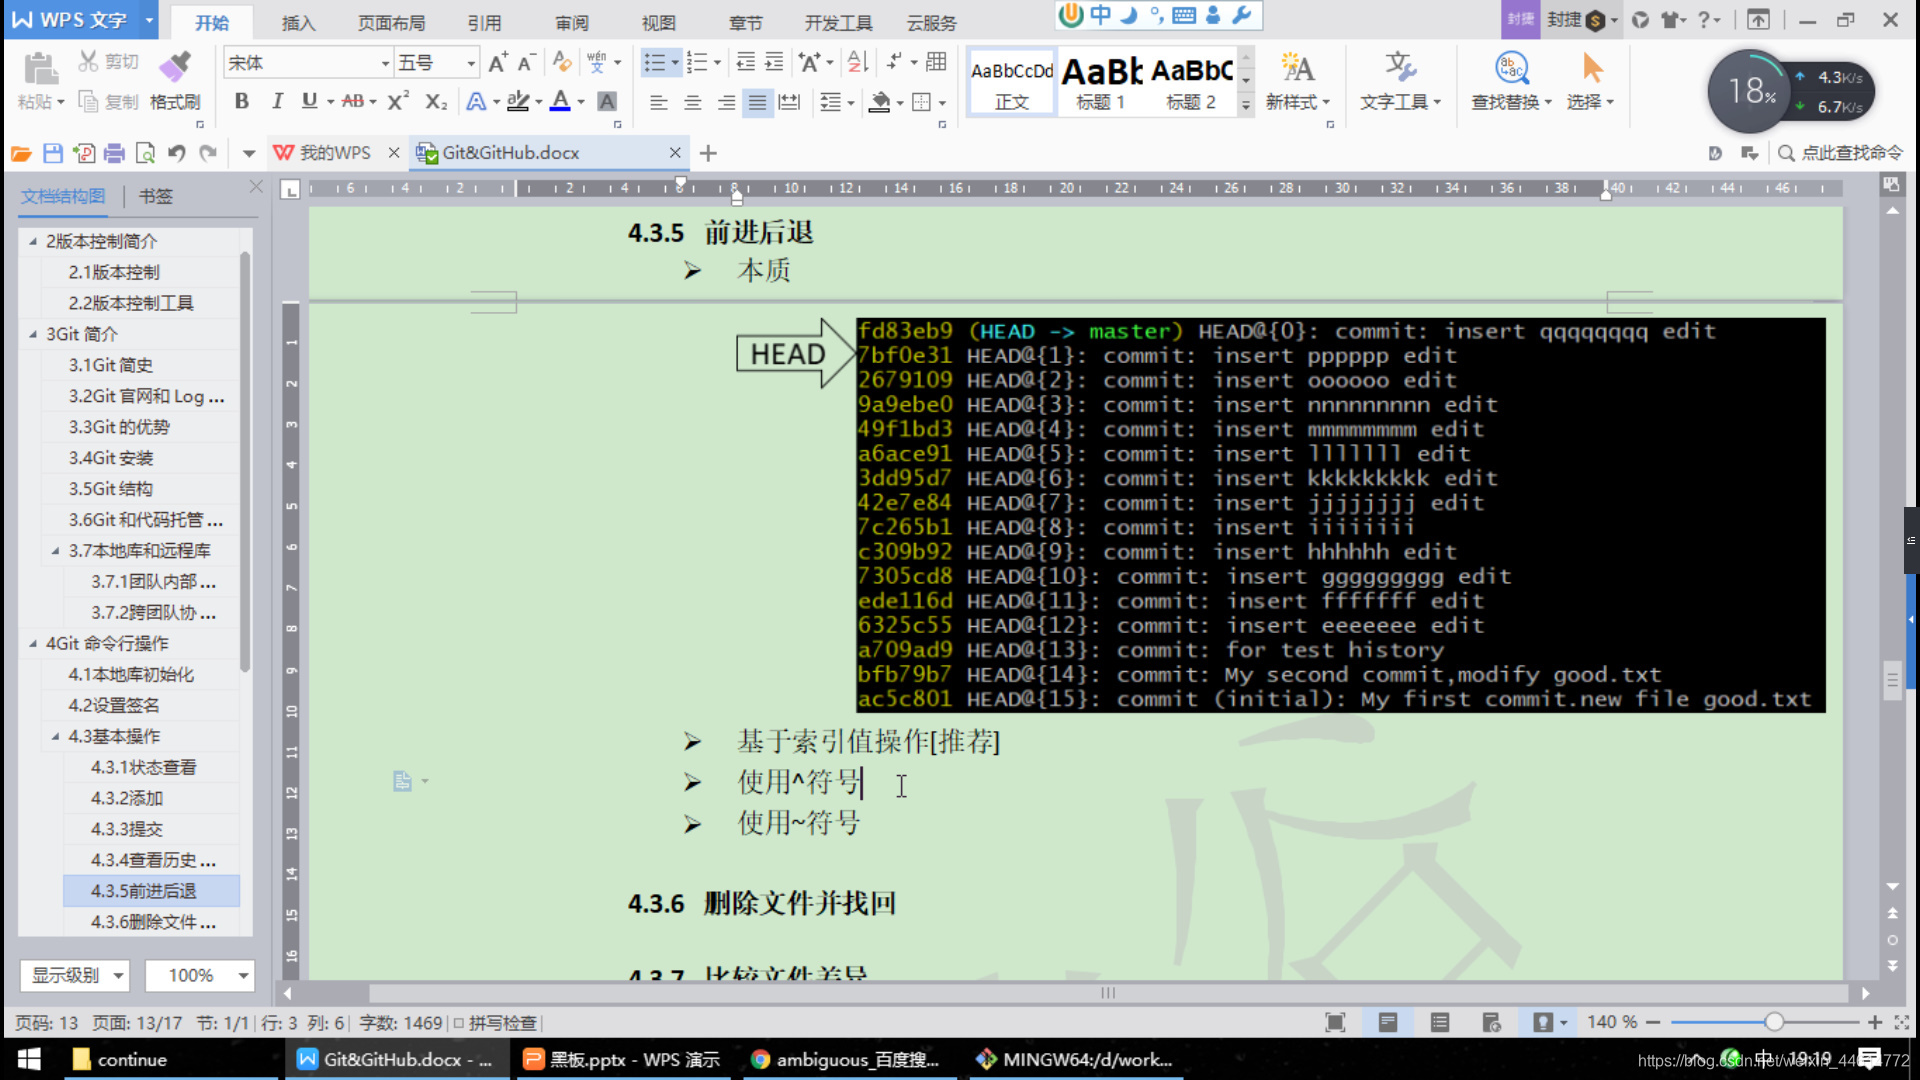Apply subscript formatting
Image resolution: width=1920 pixels, height=1080 pixels.
point(436,101)
